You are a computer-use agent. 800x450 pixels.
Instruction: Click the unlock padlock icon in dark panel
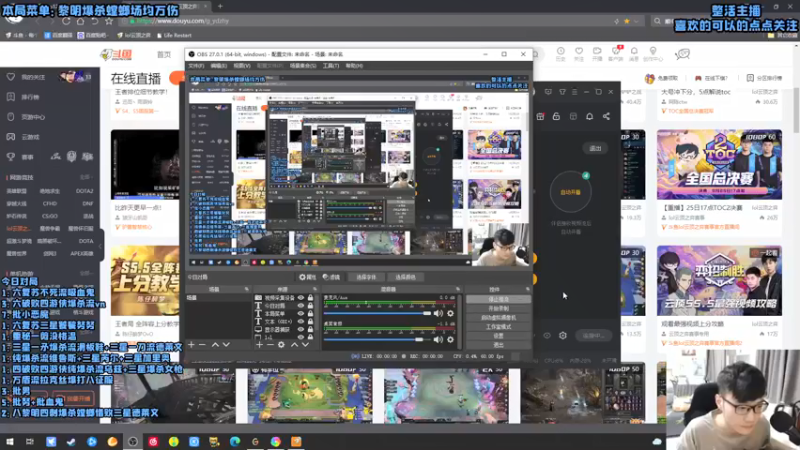pos(556,116)
